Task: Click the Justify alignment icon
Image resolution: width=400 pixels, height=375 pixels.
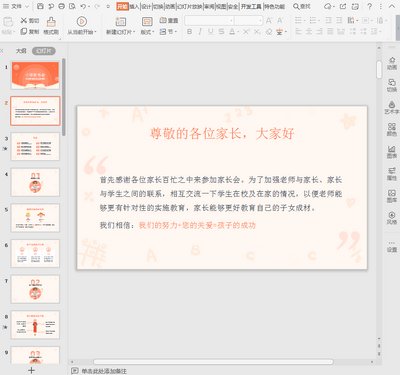Action: click(330, 32)
